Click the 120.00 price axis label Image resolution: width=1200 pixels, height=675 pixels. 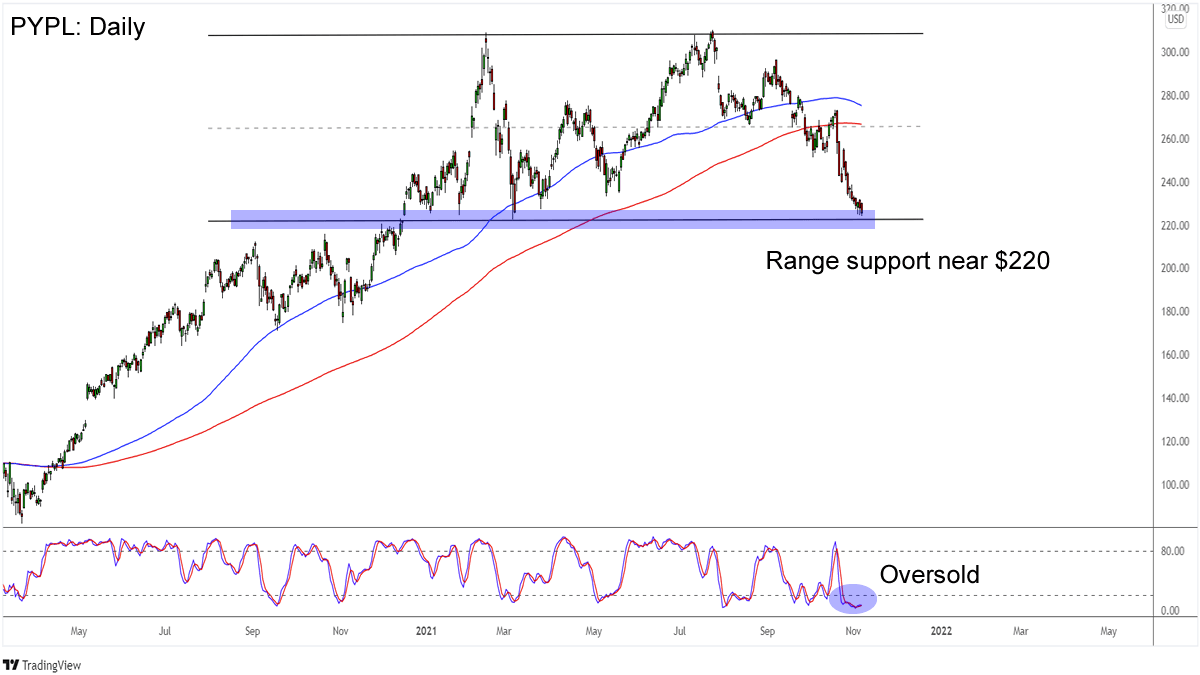(1176, 442)
